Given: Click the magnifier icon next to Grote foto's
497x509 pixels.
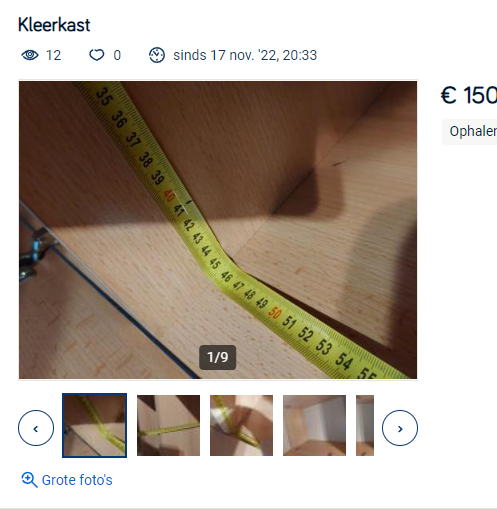Looking at the screenshot, I should [29, 480].
